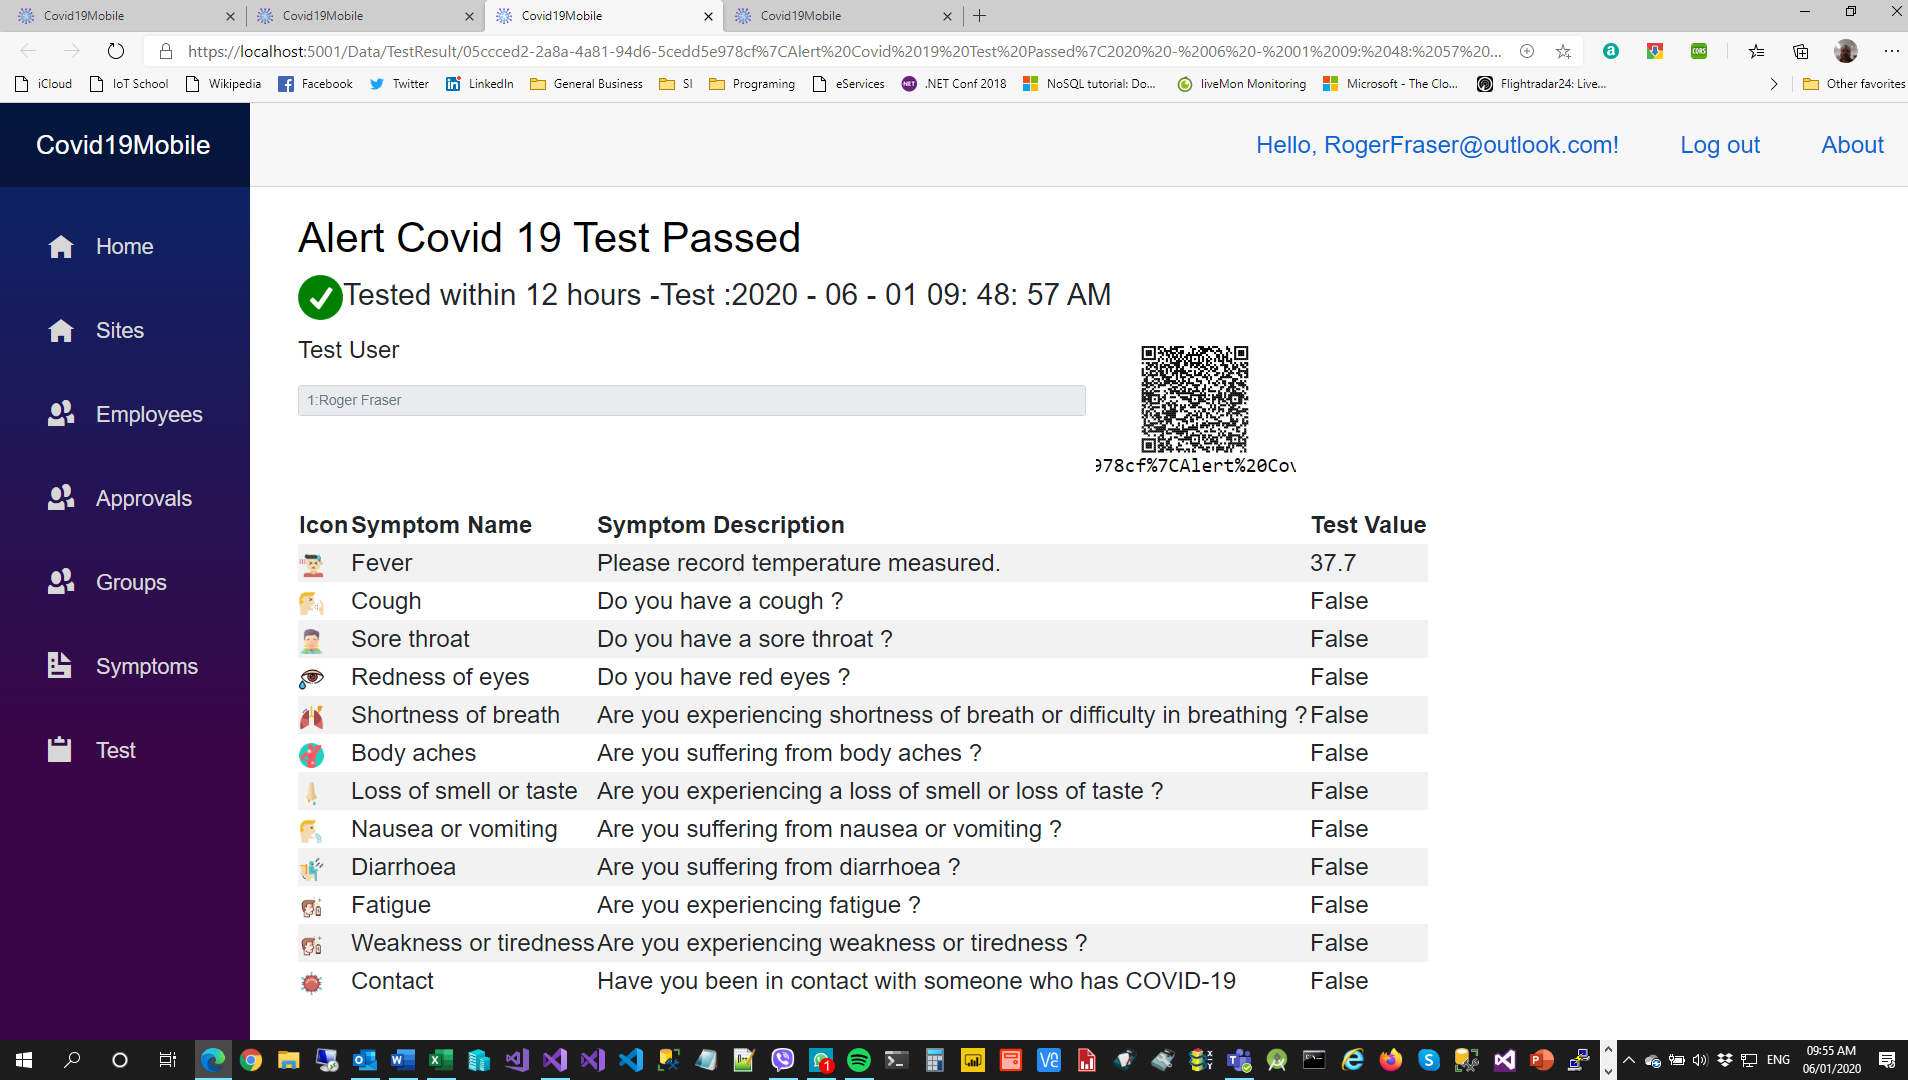Click the Nausea or vomiting icon
The height and width of the screenshot is (1080, 1908).
coord(312,830)
